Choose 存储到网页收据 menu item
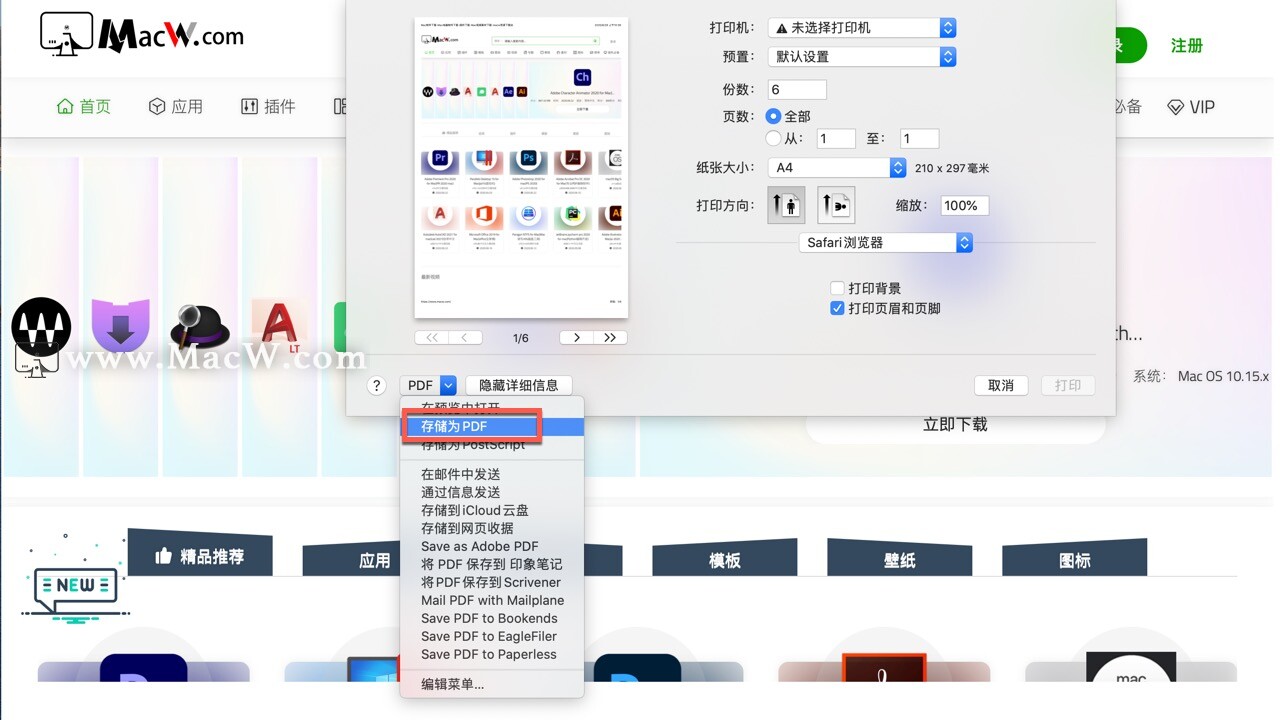 [492, 528]
